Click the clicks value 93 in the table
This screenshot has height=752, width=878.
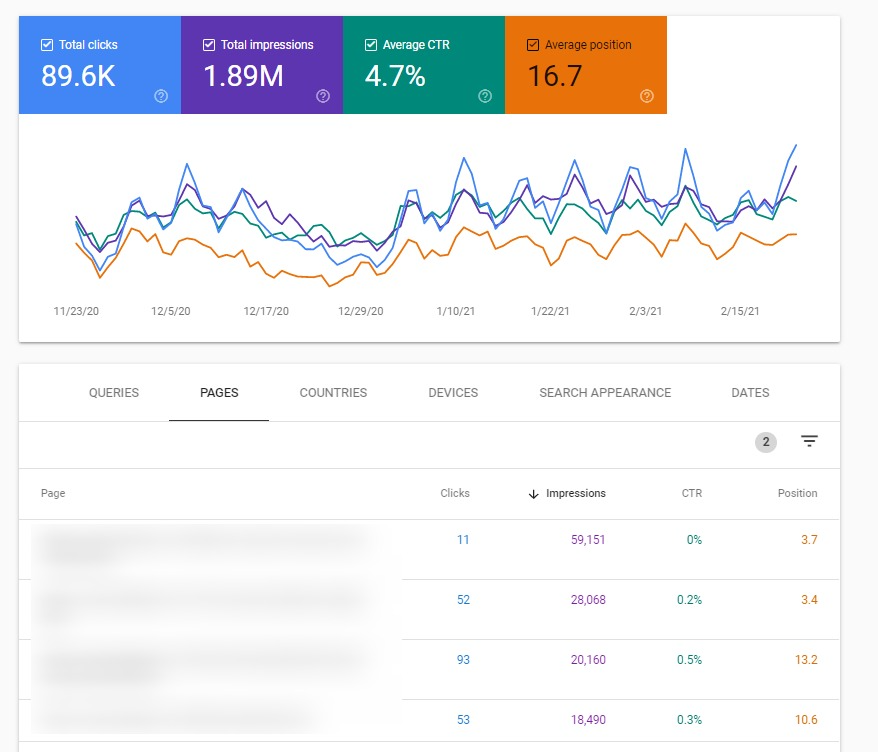[463, 659]
